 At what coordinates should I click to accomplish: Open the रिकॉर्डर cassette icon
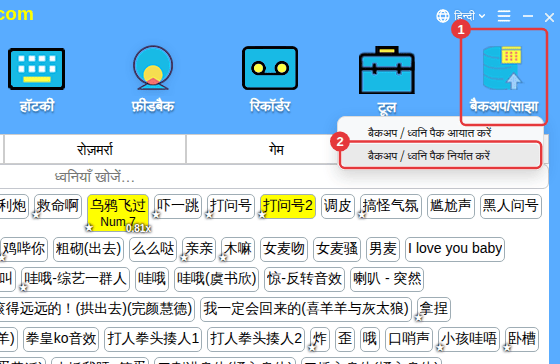coord(270,68)
